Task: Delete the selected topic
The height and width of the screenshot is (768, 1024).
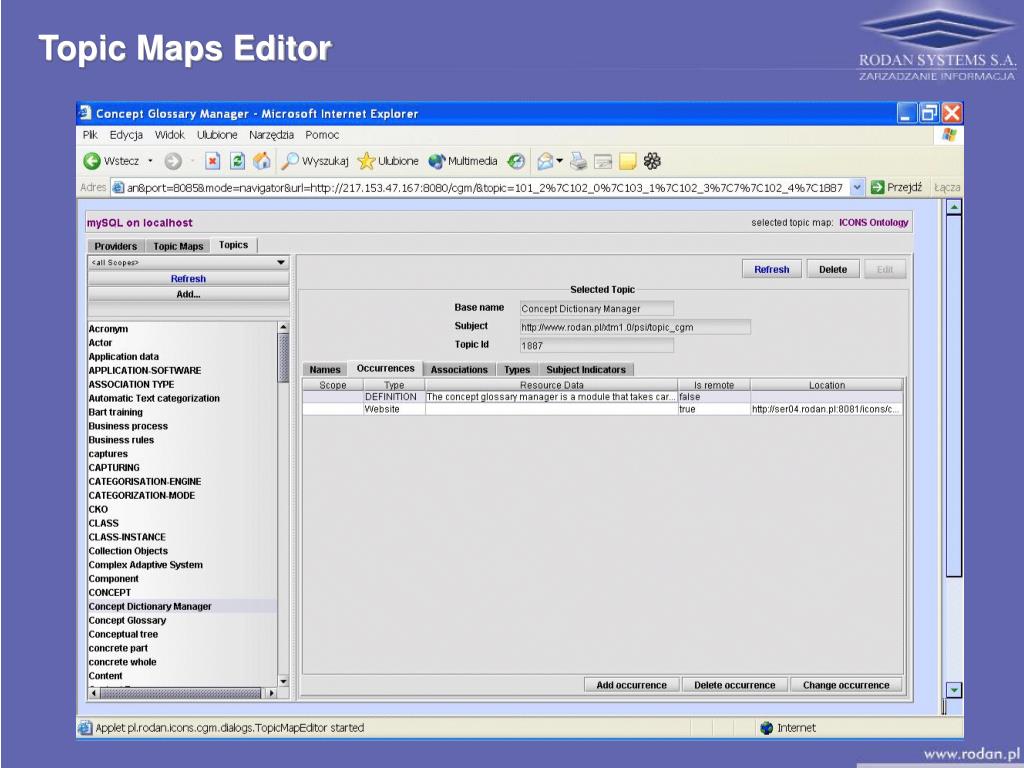Action: click(833, 269)
